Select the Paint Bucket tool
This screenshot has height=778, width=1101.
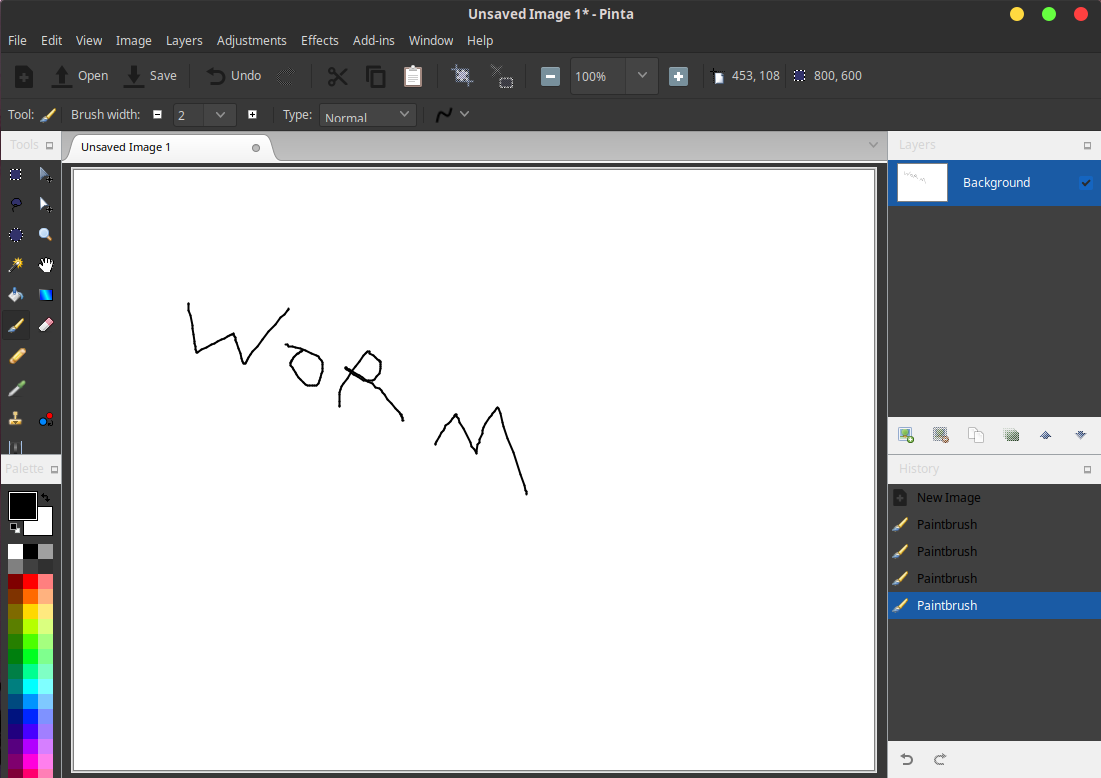pyautogui.click(x=15, y=295)
